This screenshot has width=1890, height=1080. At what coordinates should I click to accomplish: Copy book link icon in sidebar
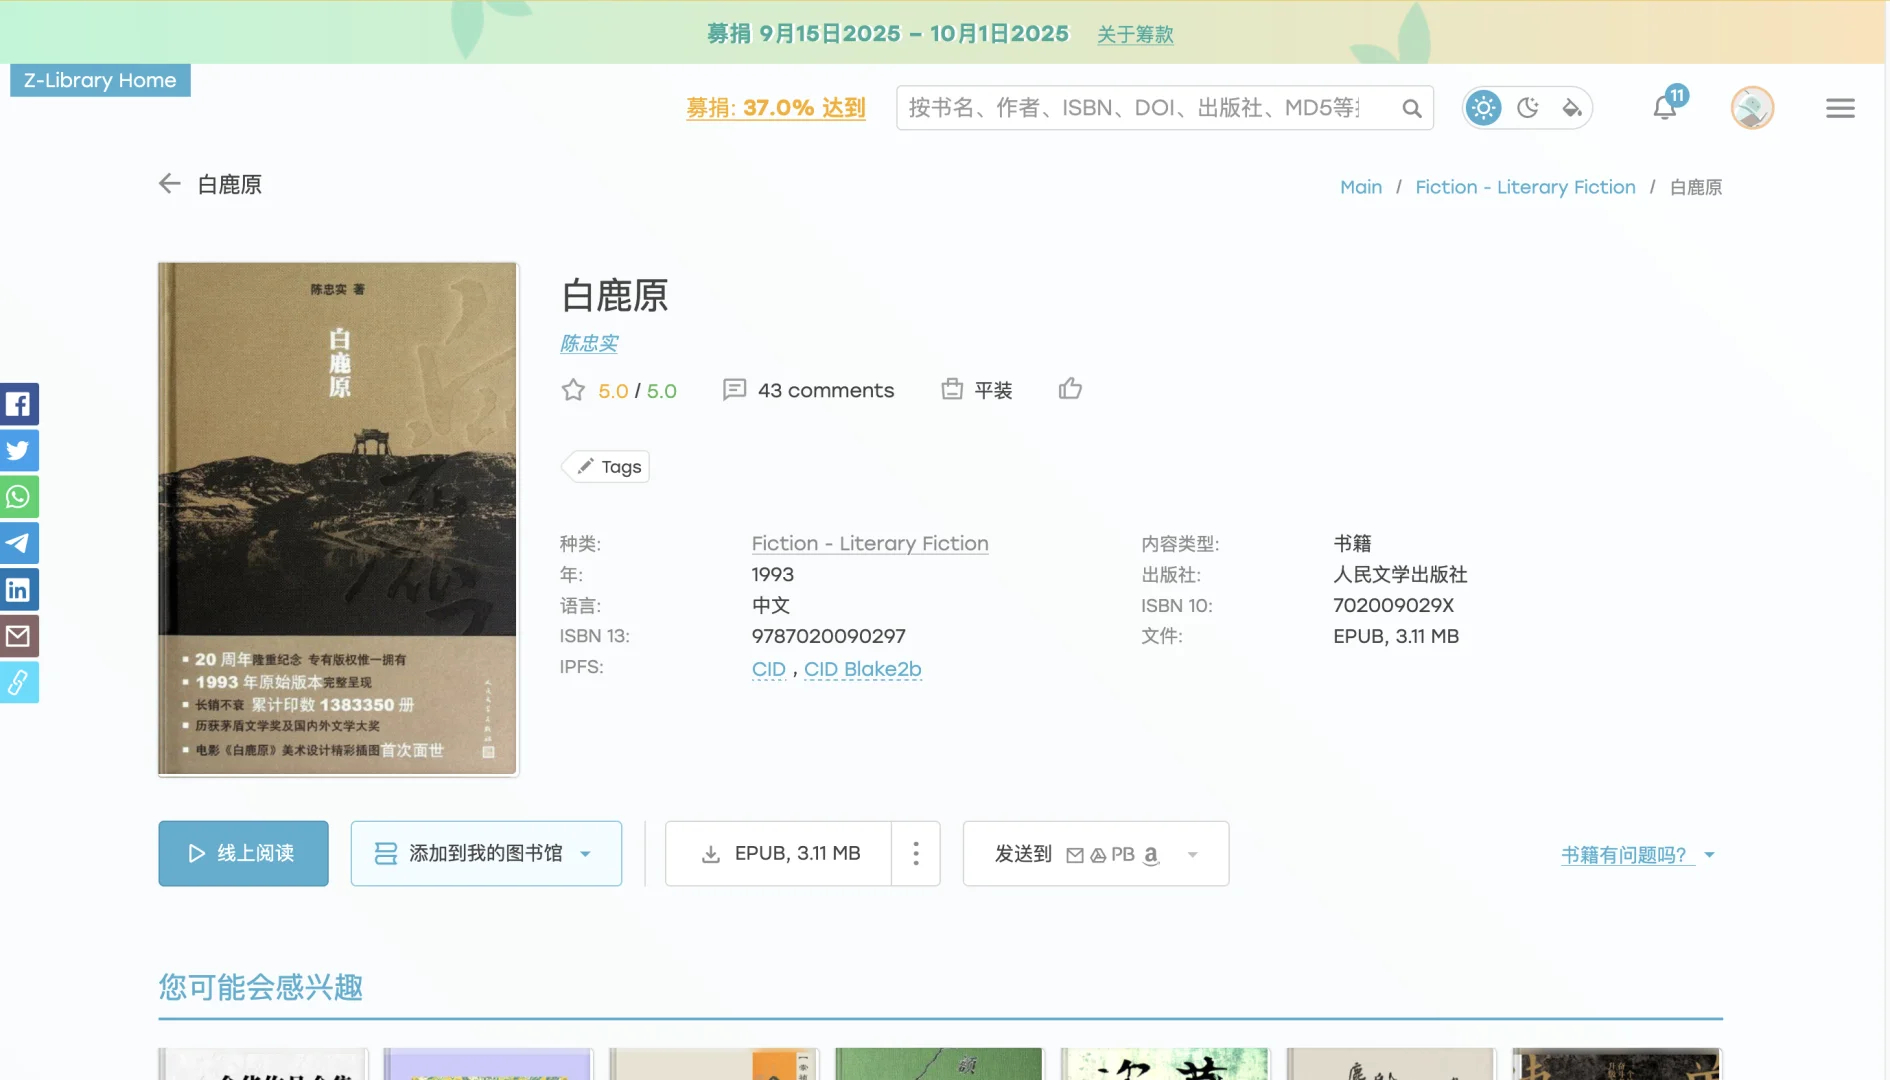coord(19,682)
